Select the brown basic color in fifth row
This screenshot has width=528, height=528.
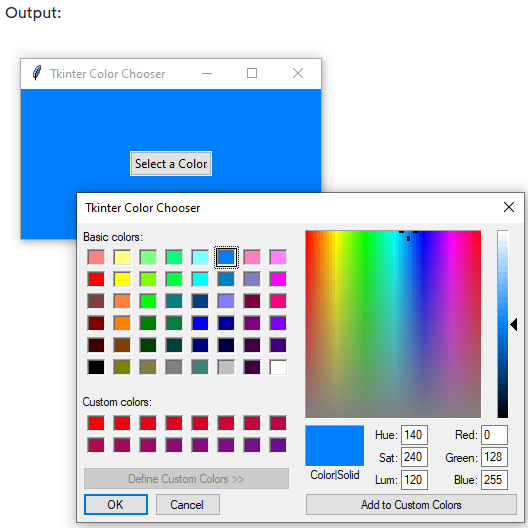122,345
